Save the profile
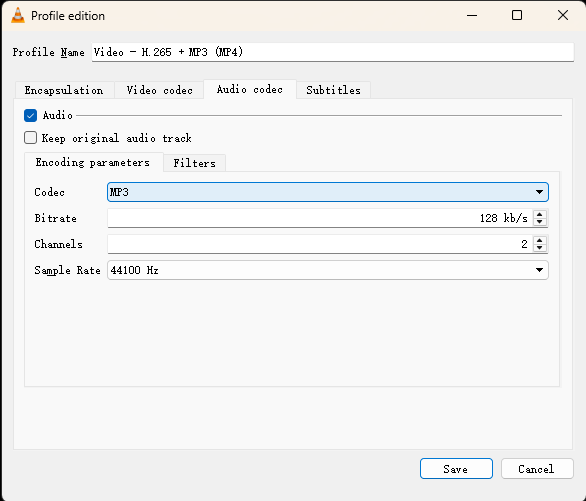 coord(456,468)
